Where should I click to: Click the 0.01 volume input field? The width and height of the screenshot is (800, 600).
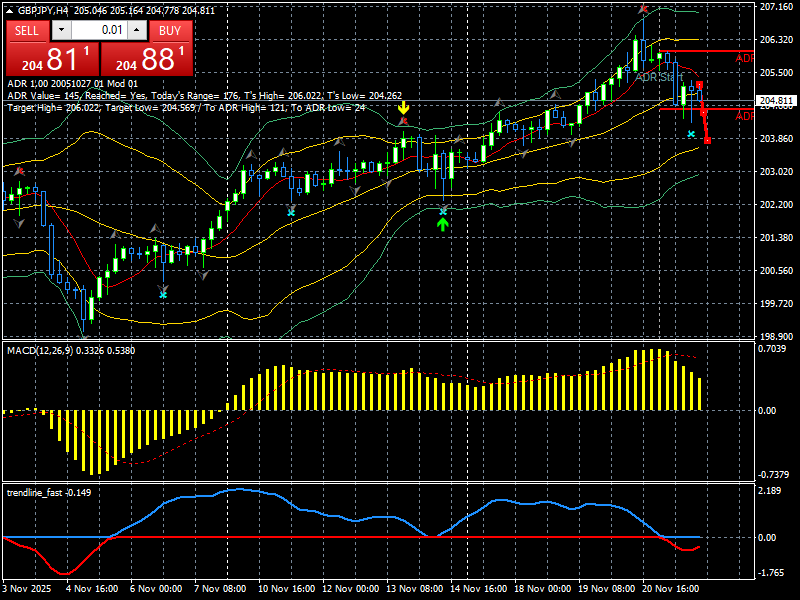[x=99, y=31]
